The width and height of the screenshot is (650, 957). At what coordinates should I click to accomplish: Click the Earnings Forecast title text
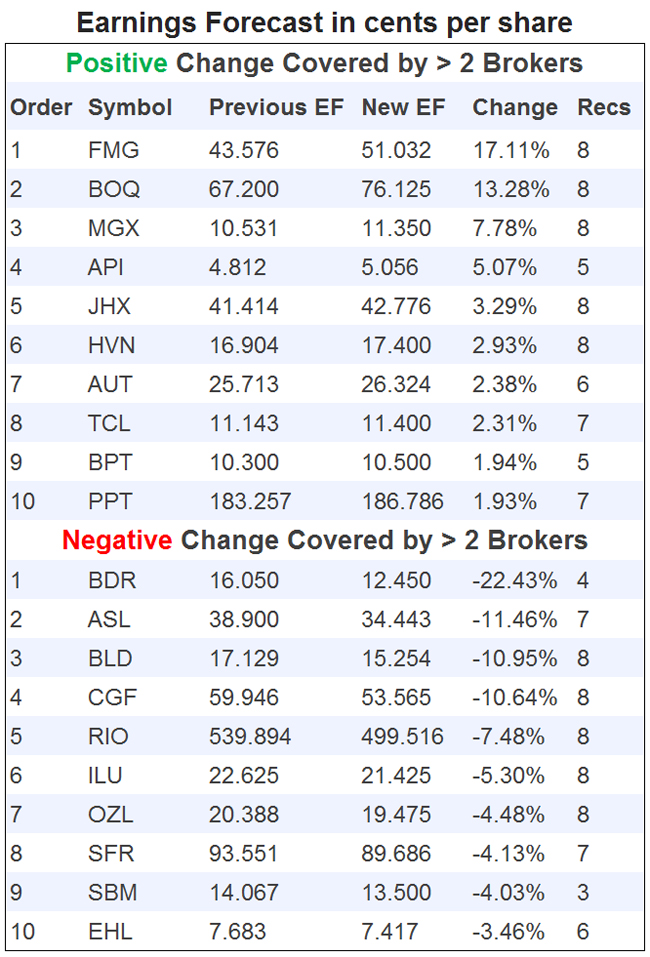coord(325,22)
